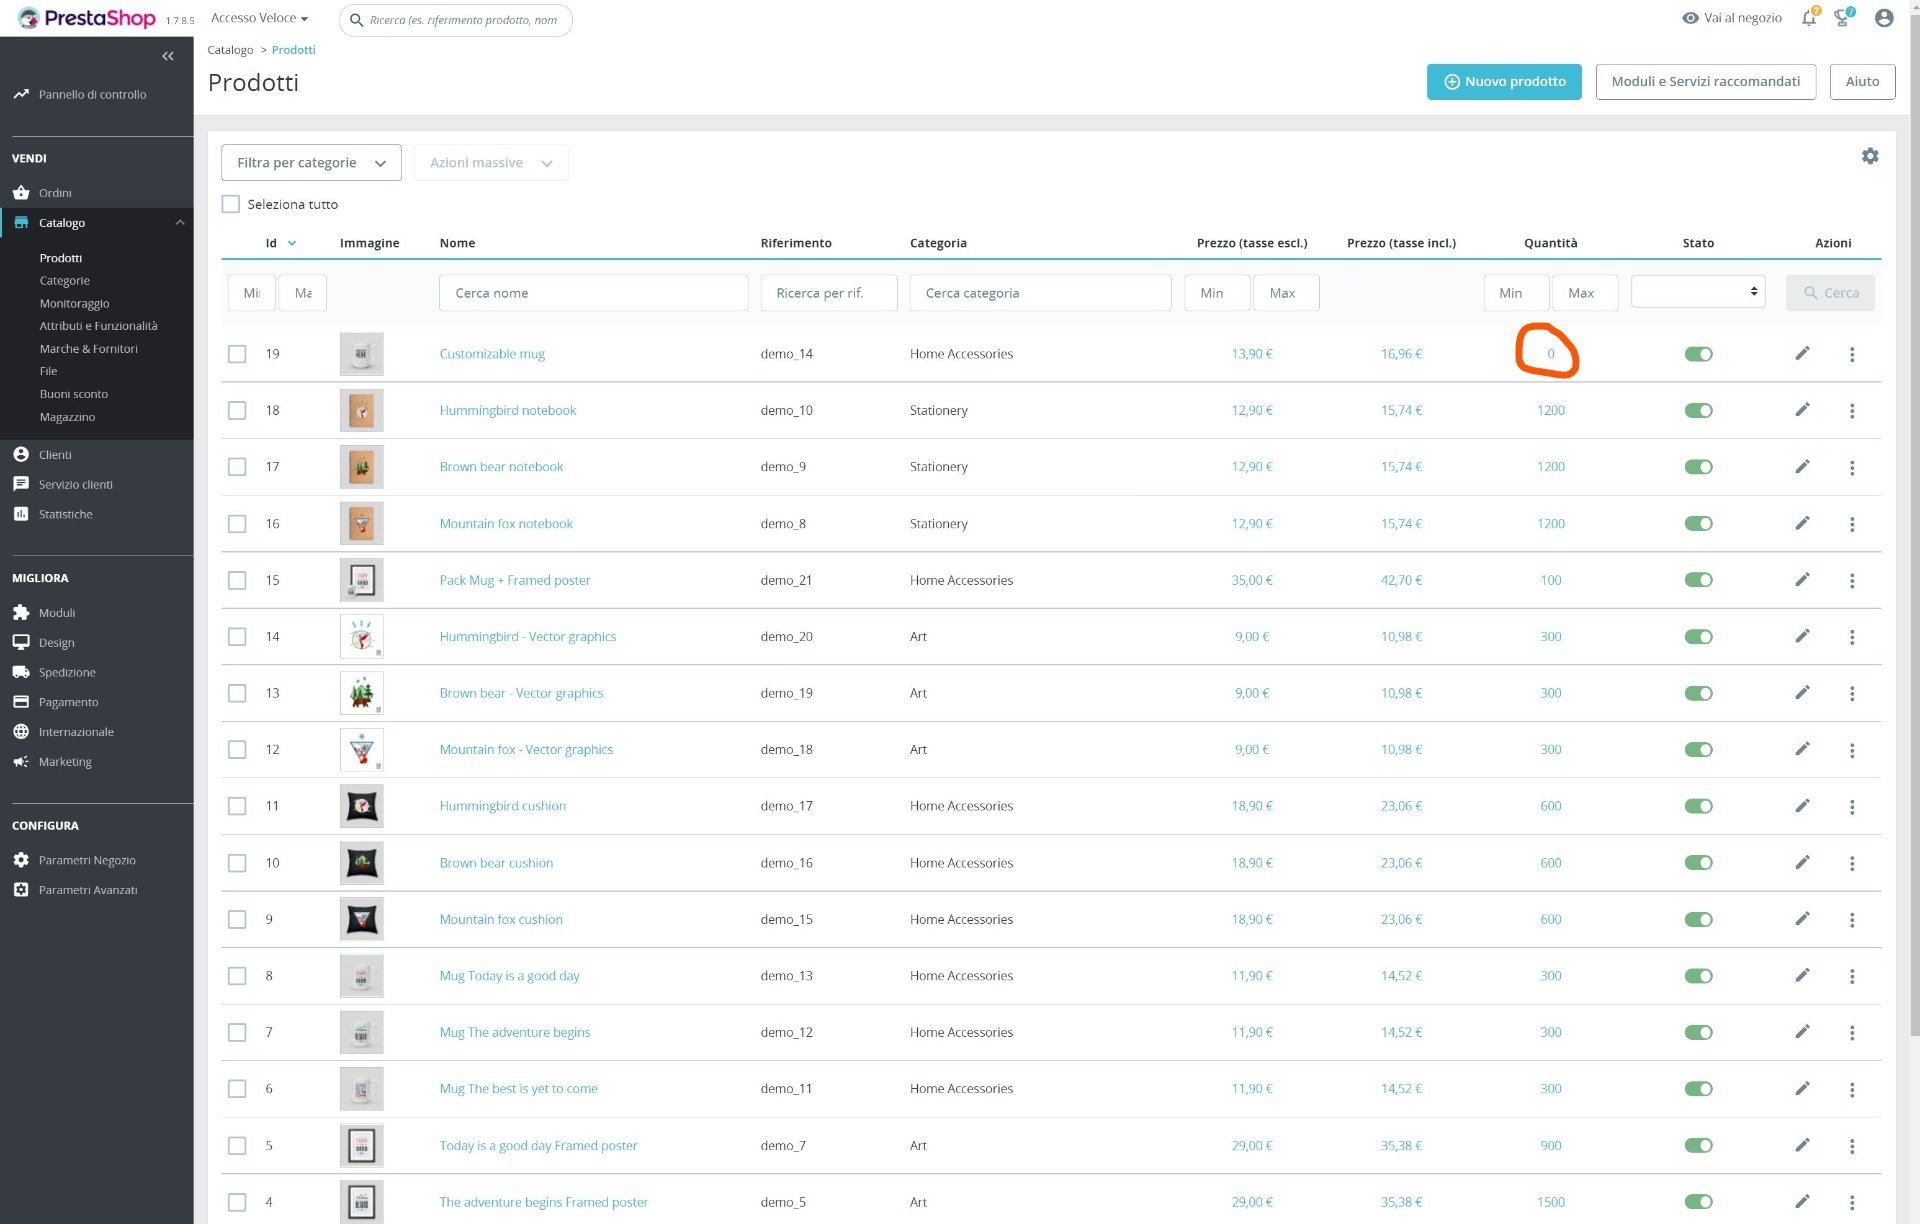Click the Nuovo prodotto button

(1503, 81)
